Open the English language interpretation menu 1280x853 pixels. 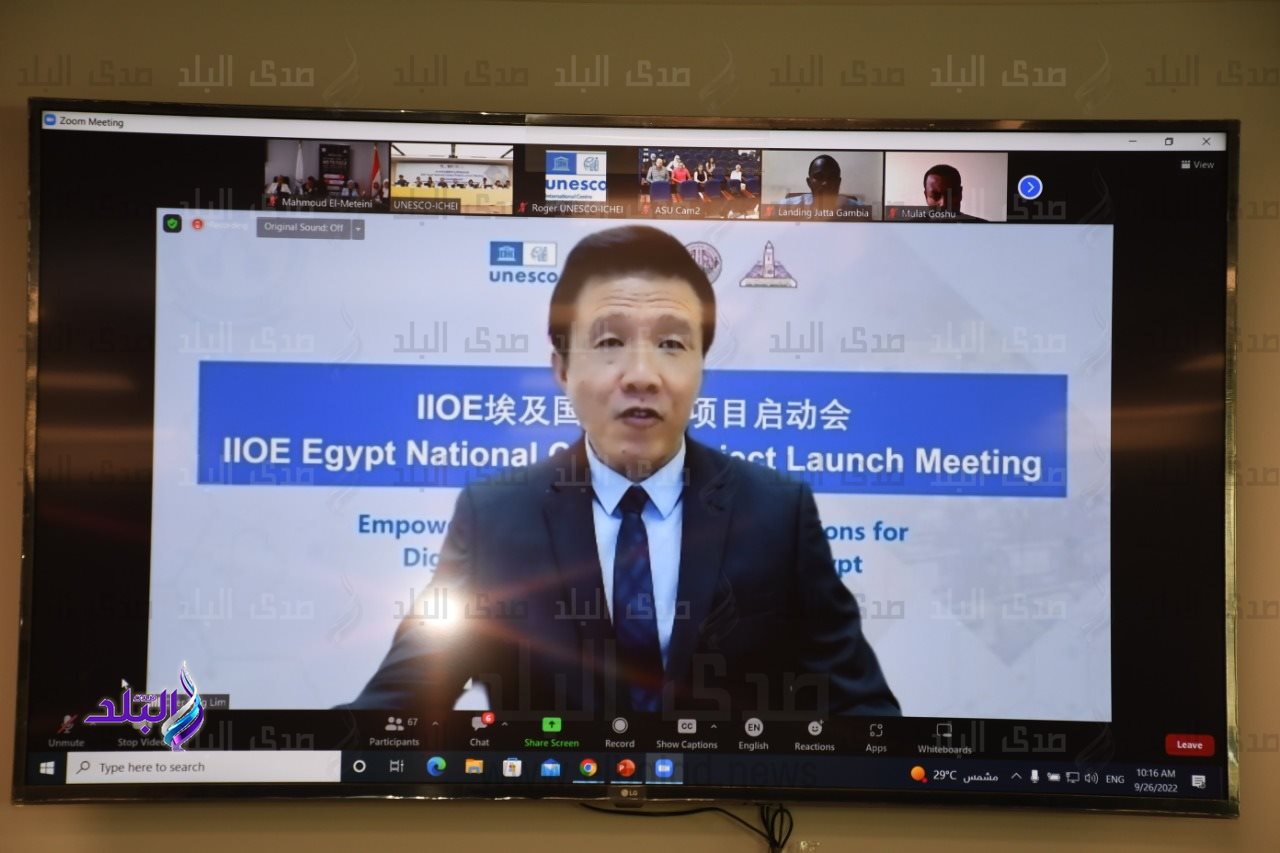(x=753, y=732)
